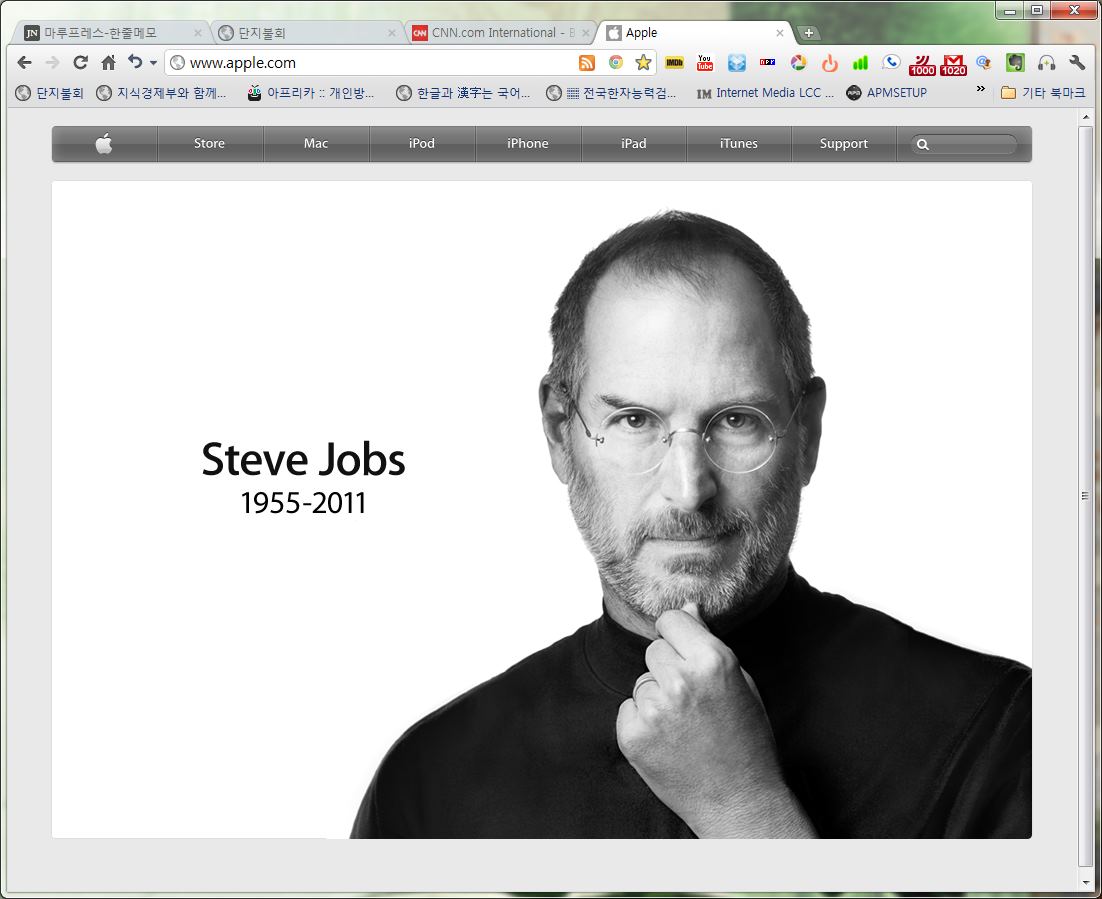Click the Chrome logo icon in address bar
Screen dimensions: 1102x899
tap(616, 63)
